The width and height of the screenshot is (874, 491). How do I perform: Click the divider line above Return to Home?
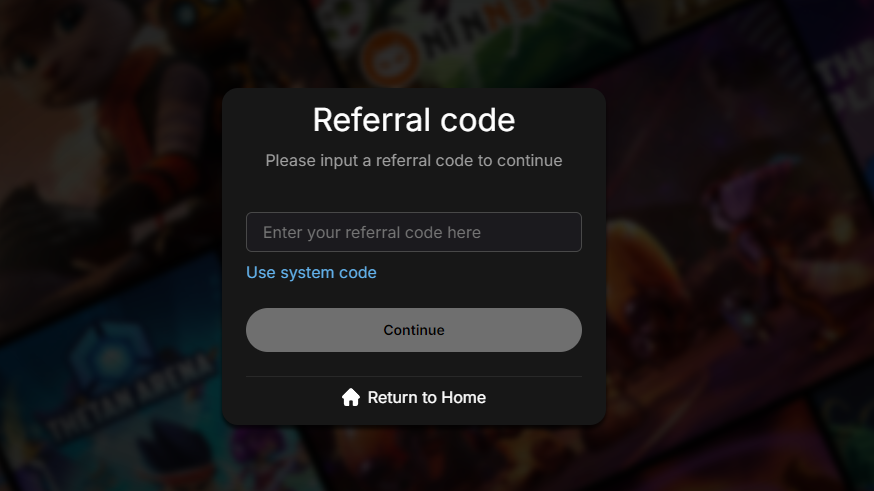[414, 376]
